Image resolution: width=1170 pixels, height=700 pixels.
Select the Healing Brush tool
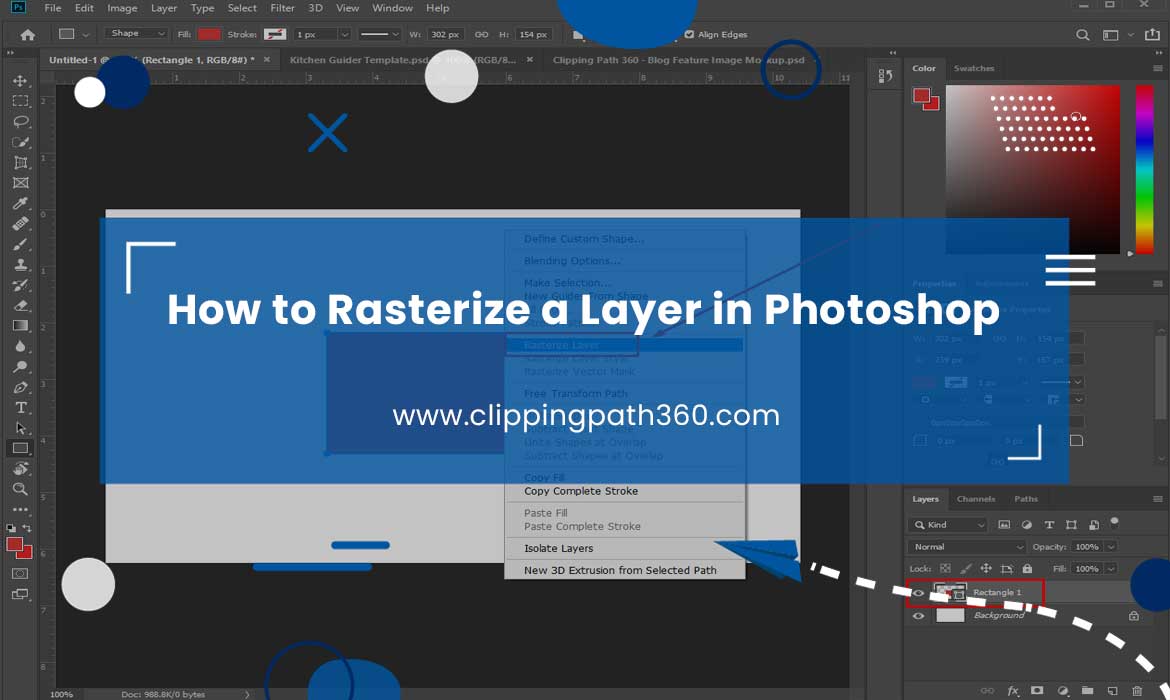[20, 223]
